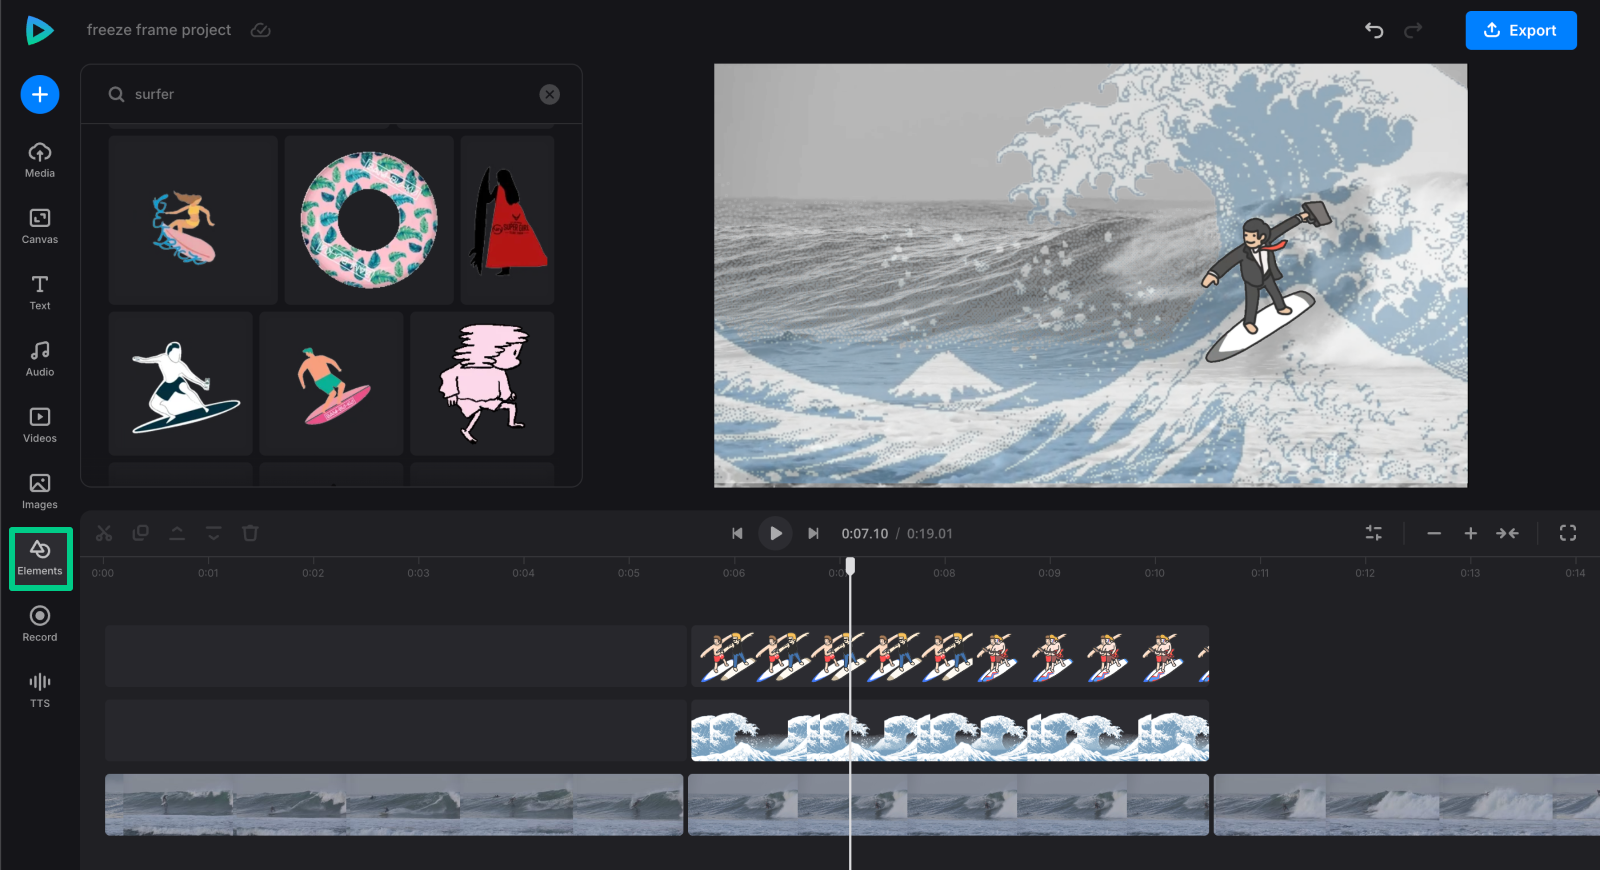Open the TTS text-to-speech panel
Viewport: 1600px width, 870px height.
[x=40, y=690]
